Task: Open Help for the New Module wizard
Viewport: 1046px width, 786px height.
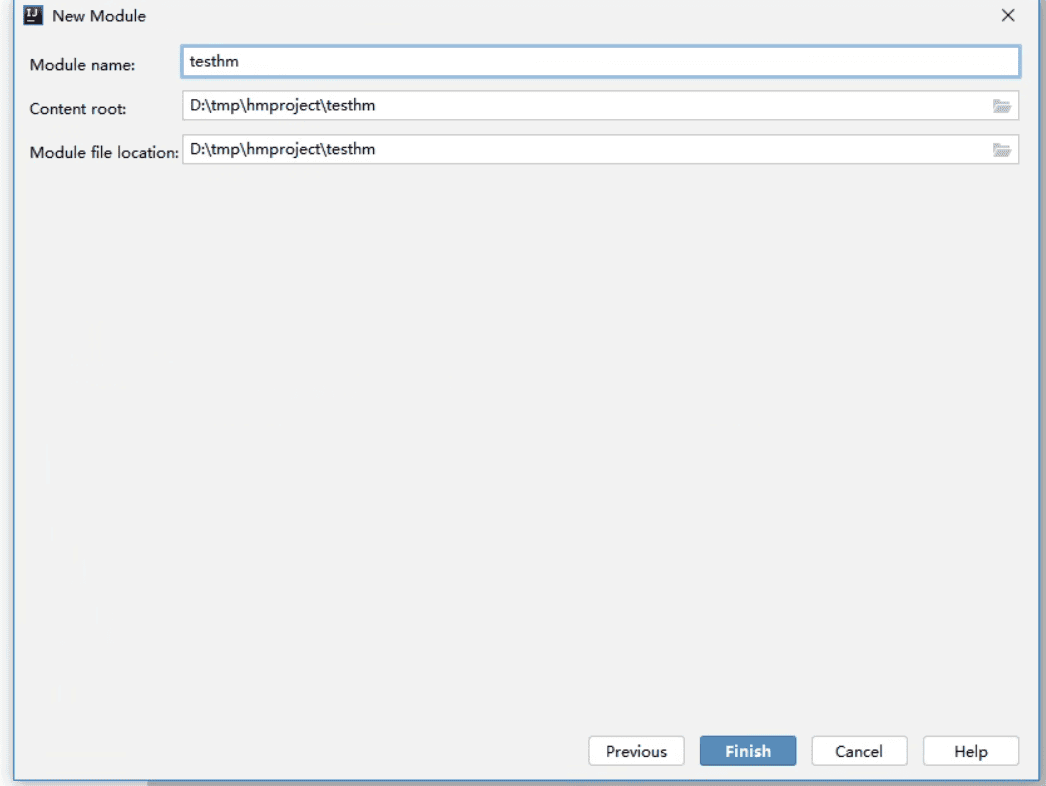Action: (970, 751)
